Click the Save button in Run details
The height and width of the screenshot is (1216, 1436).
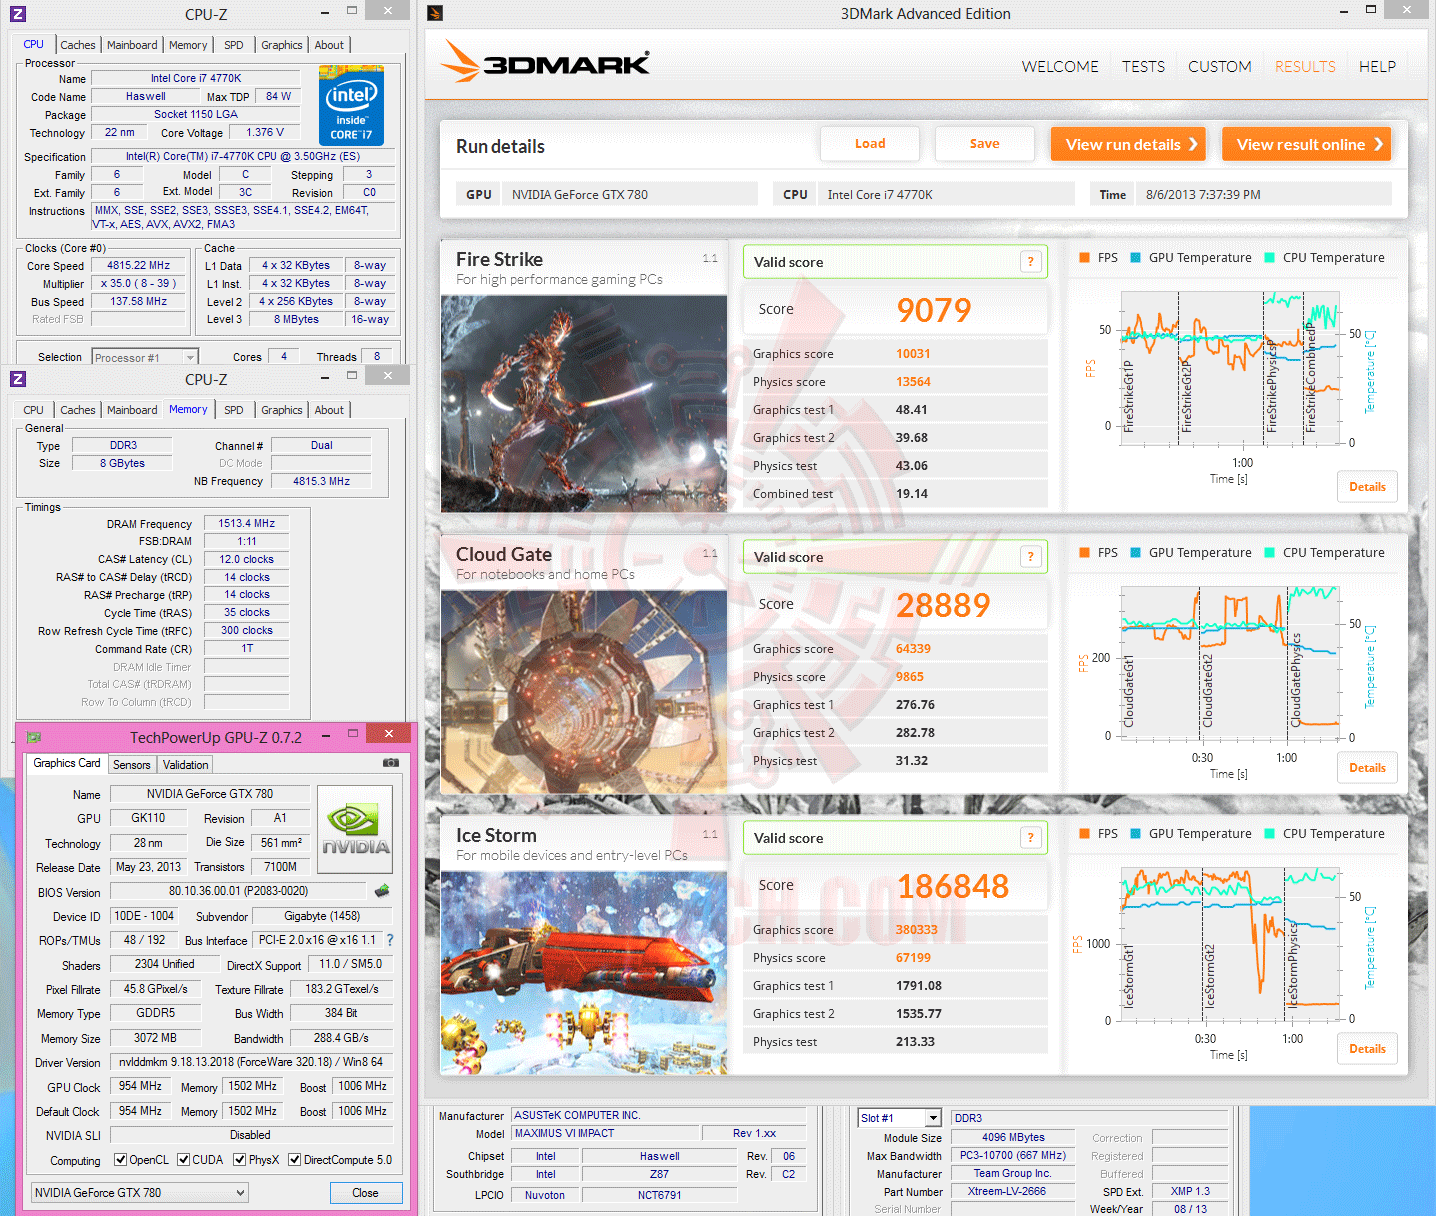tap(985, 144)
